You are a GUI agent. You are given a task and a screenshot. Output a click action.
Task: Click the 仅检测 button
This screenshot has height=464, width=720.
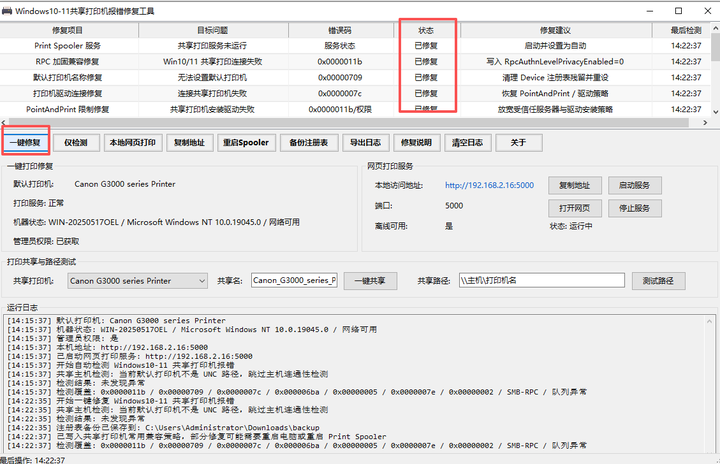point(76,142)
